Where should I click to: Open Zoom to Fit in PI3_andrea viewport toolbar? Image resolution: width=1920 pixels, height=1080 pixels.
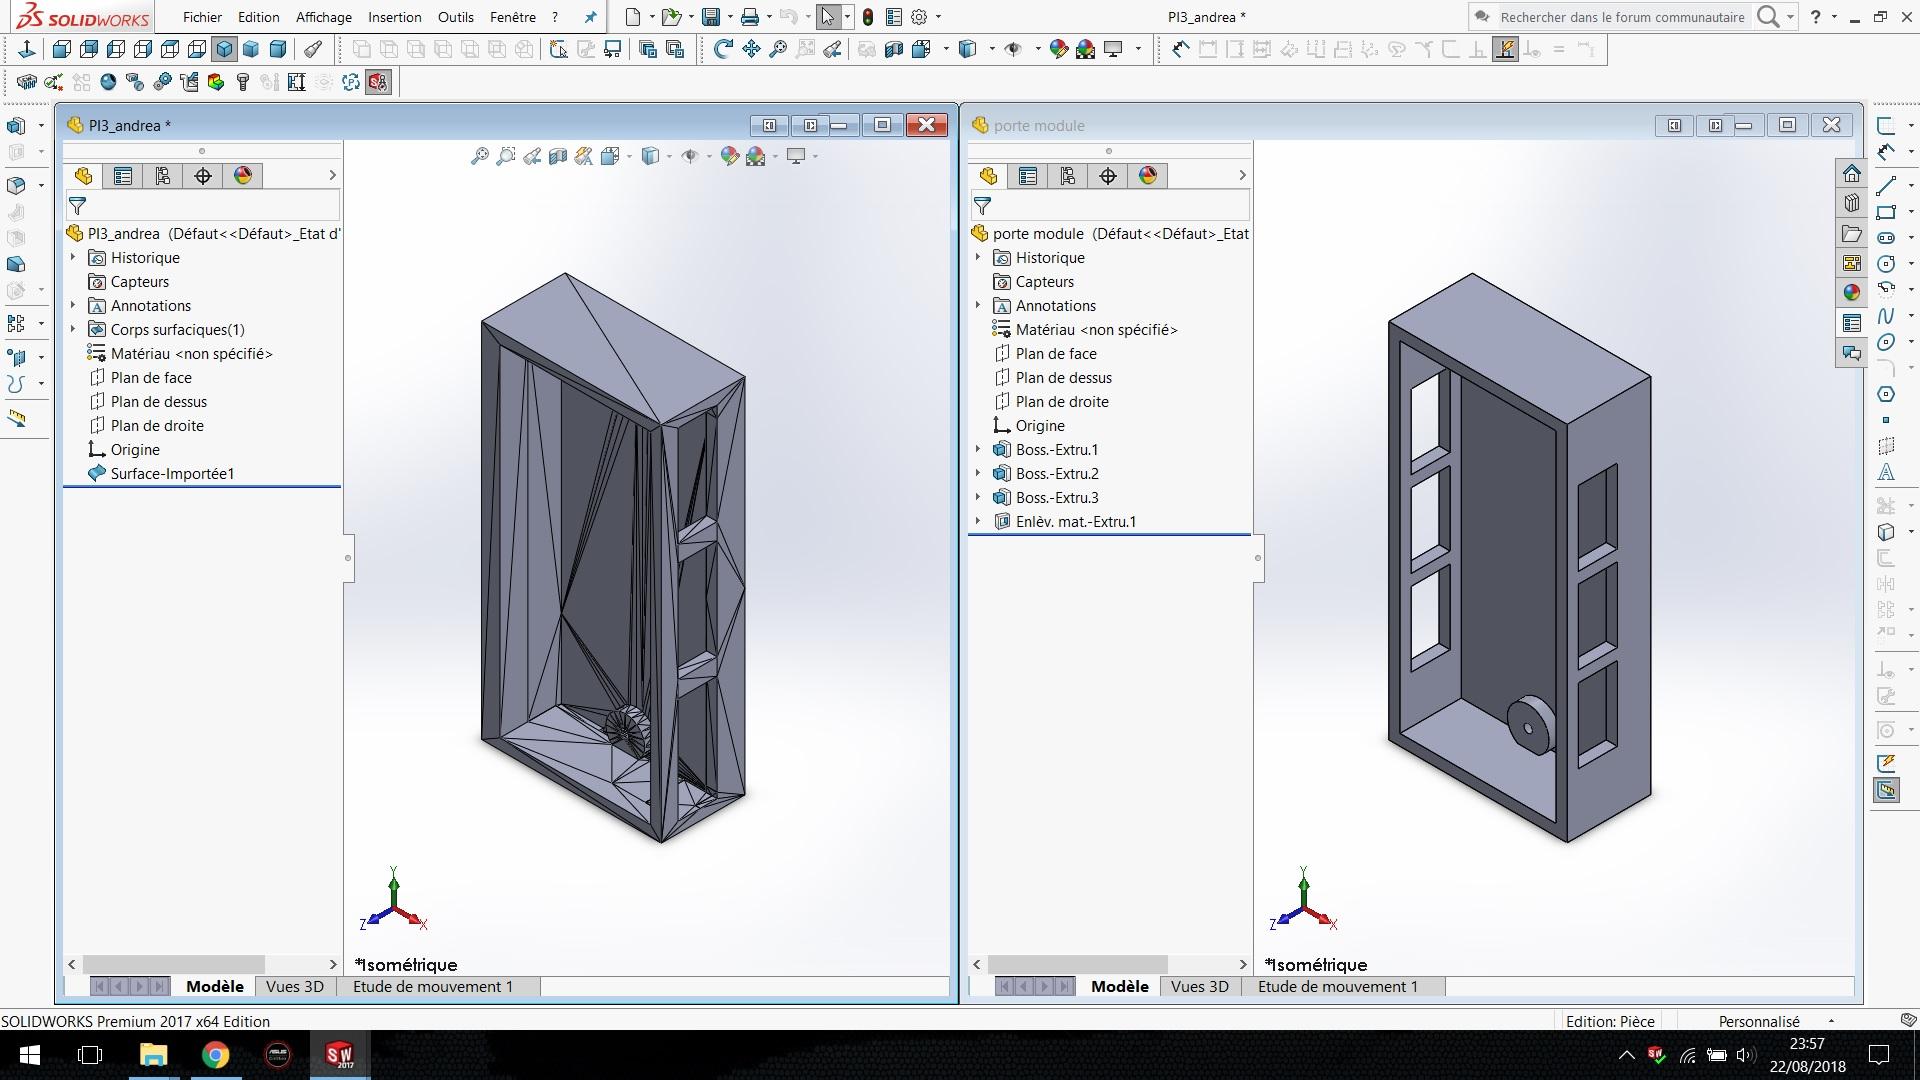(480, 156)
